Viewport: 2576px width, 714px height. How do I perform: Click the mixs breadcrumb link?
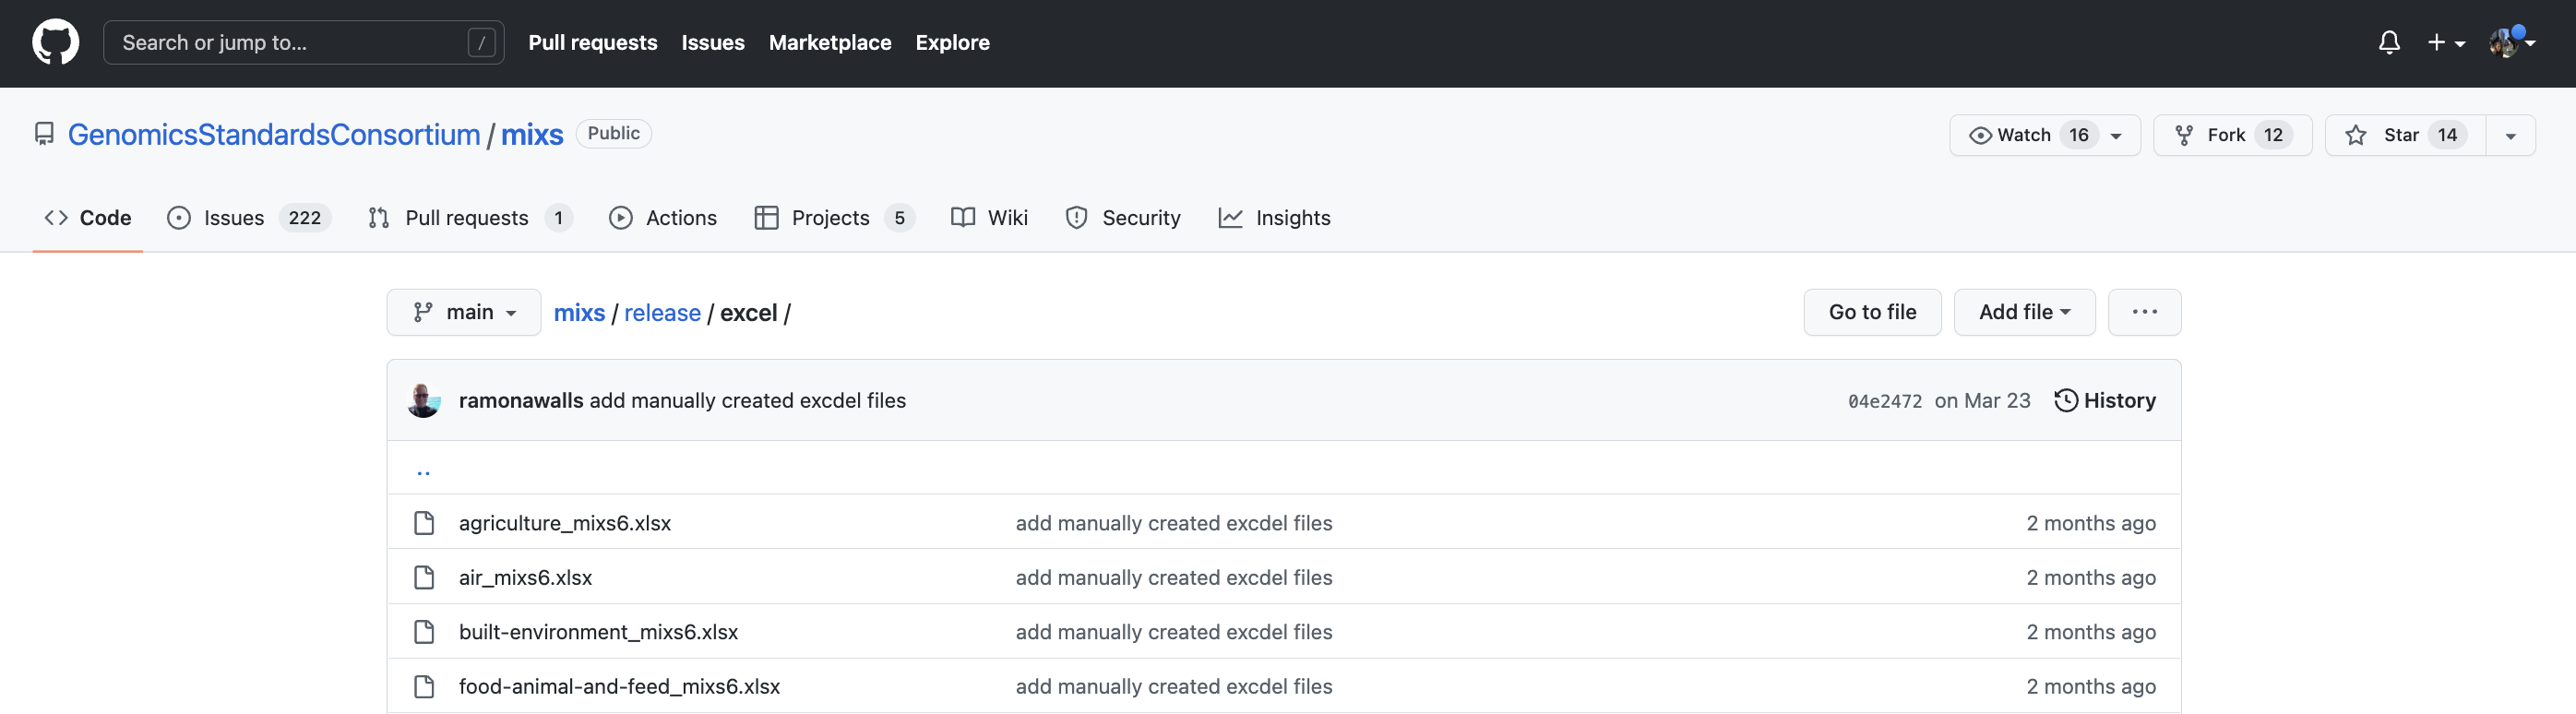[579, 313]
